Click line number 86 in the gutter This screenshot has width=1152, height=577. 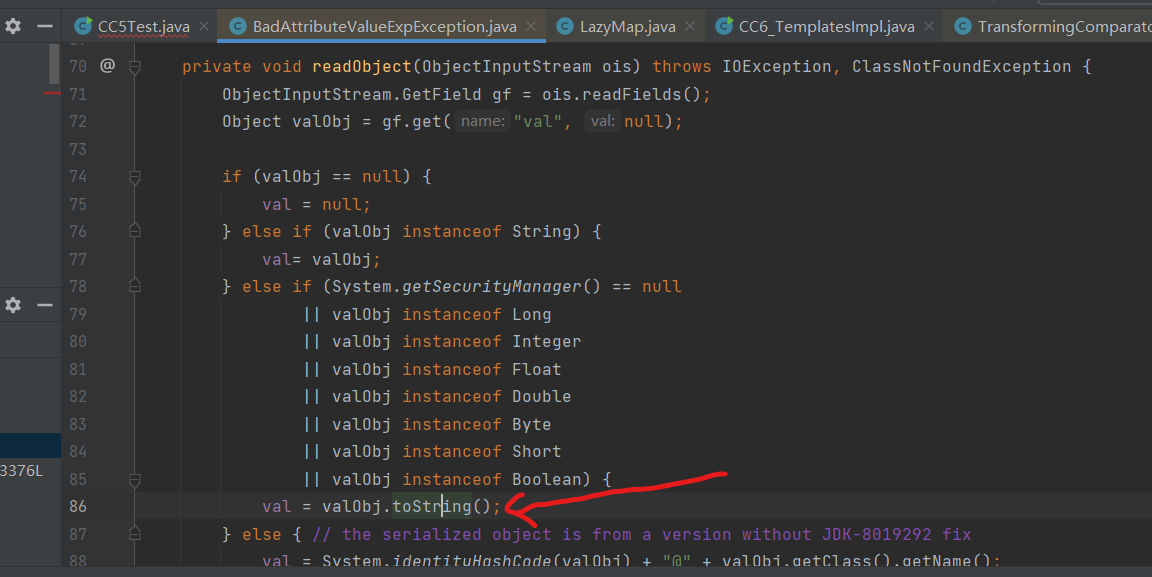78,507
